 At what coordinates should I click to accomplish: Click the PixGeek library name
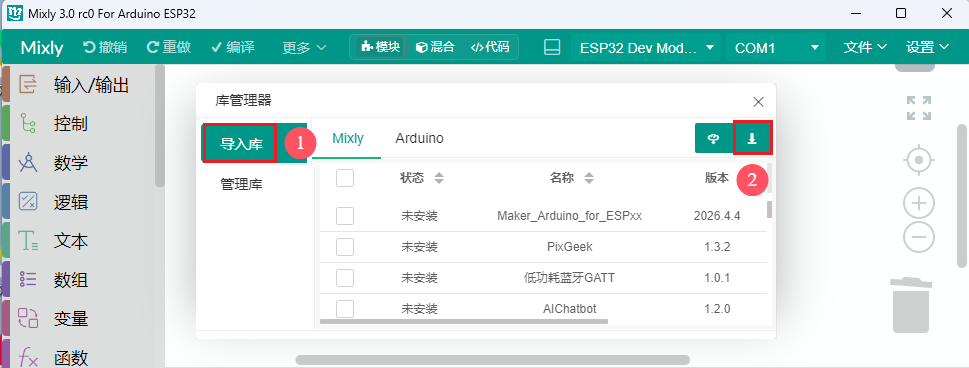(x=569, y=247)
